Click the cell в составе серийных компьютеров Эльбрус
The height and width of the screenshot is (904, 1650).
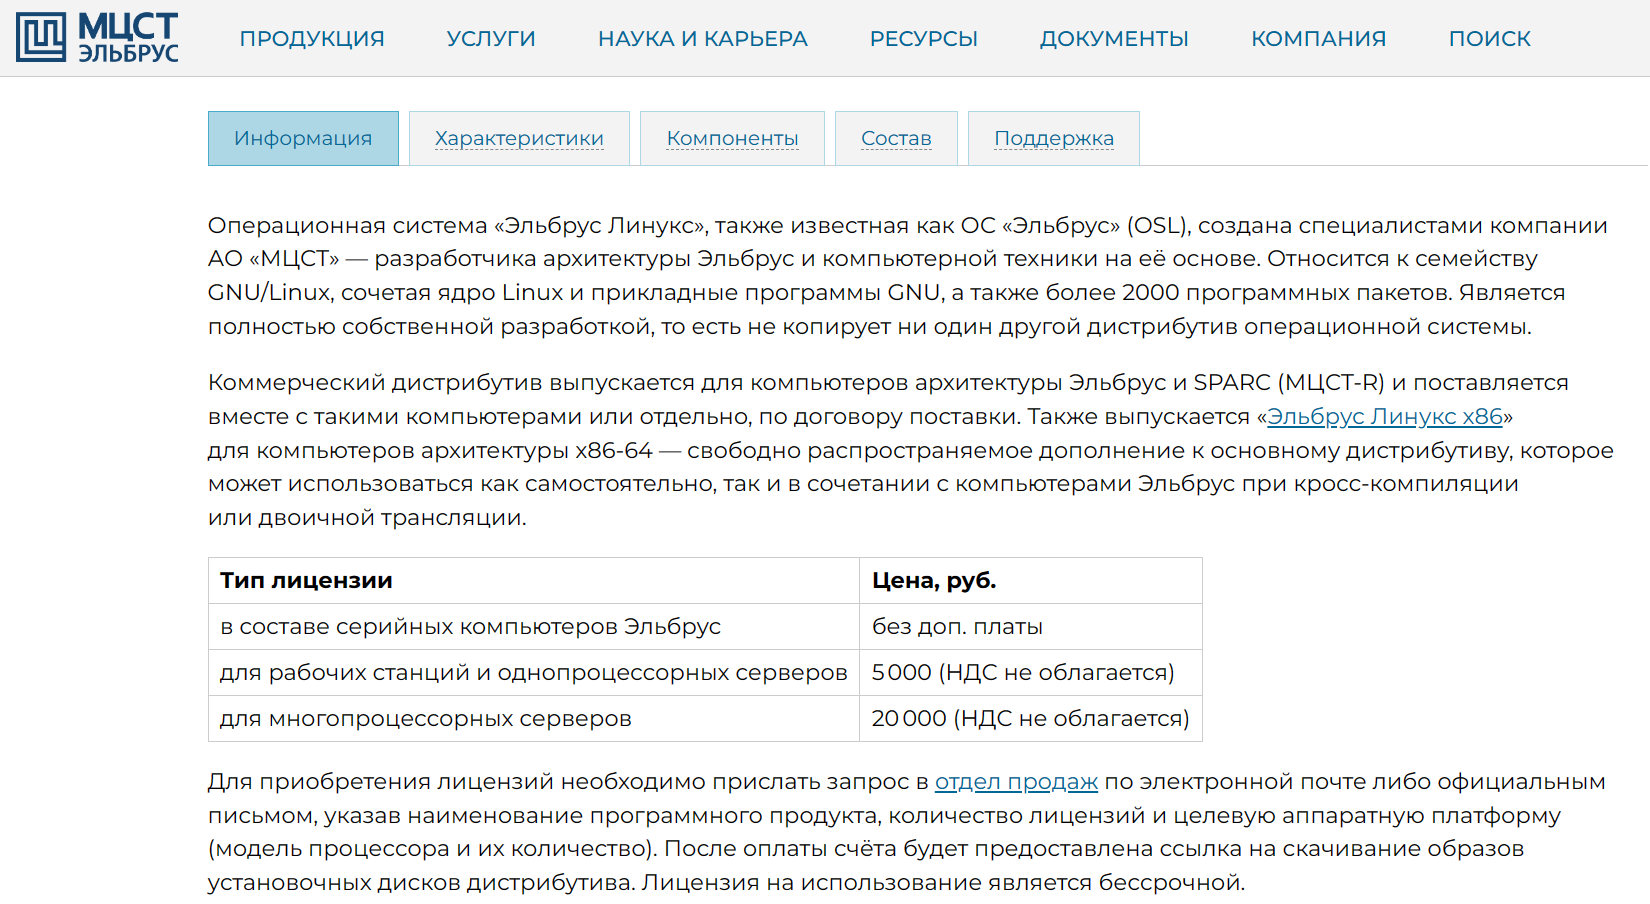534,626
